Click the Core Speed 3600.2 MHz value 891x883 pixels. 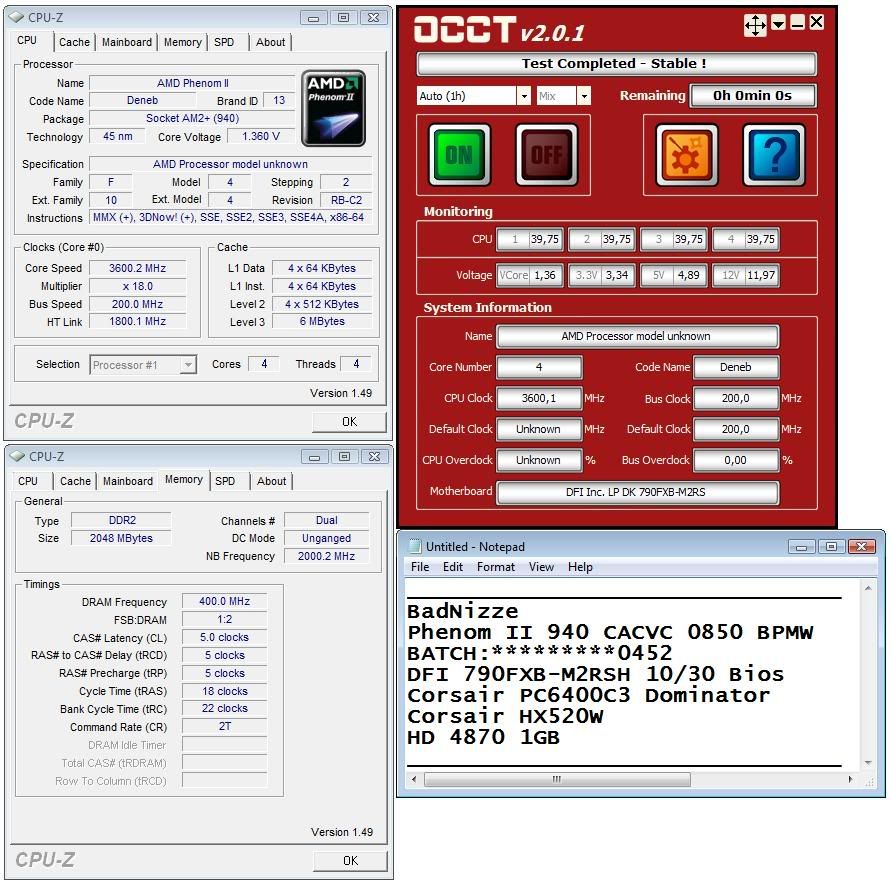point(138,268)
